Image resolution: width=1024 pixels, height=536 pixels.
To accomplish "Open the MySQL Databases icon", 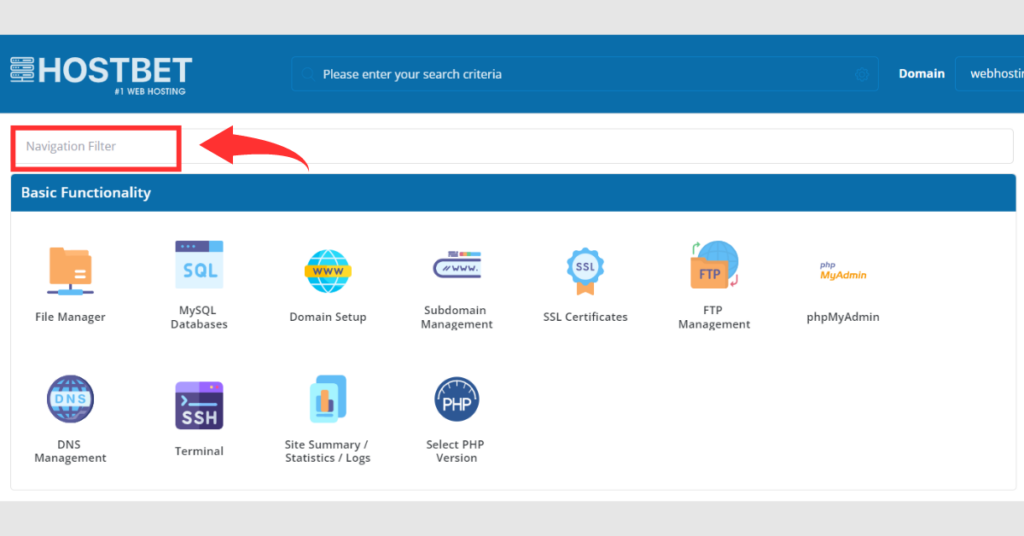I will [199, 264].
